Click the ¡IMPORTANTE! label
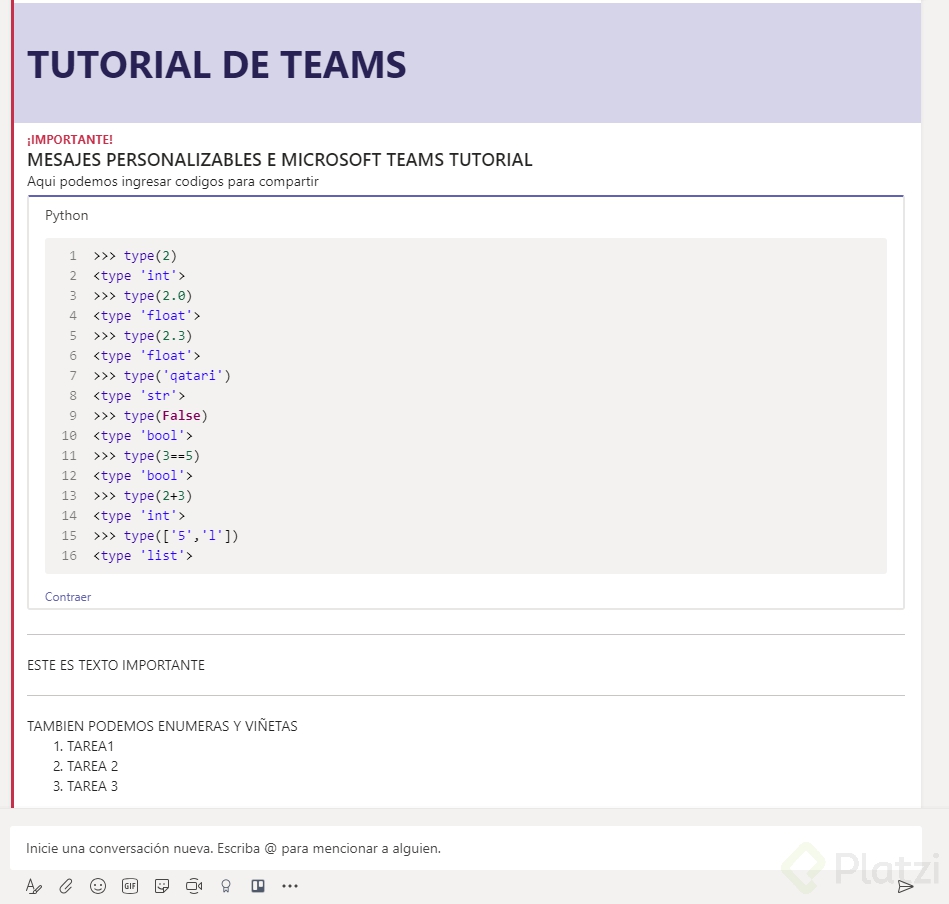This screenshot has height=904, width=949. (70, 140)
